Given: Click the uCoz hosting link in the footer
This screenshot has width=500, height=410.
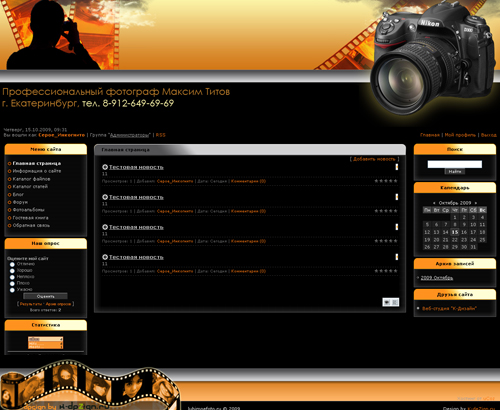Looking at the screenshot, I should [489, 398].
